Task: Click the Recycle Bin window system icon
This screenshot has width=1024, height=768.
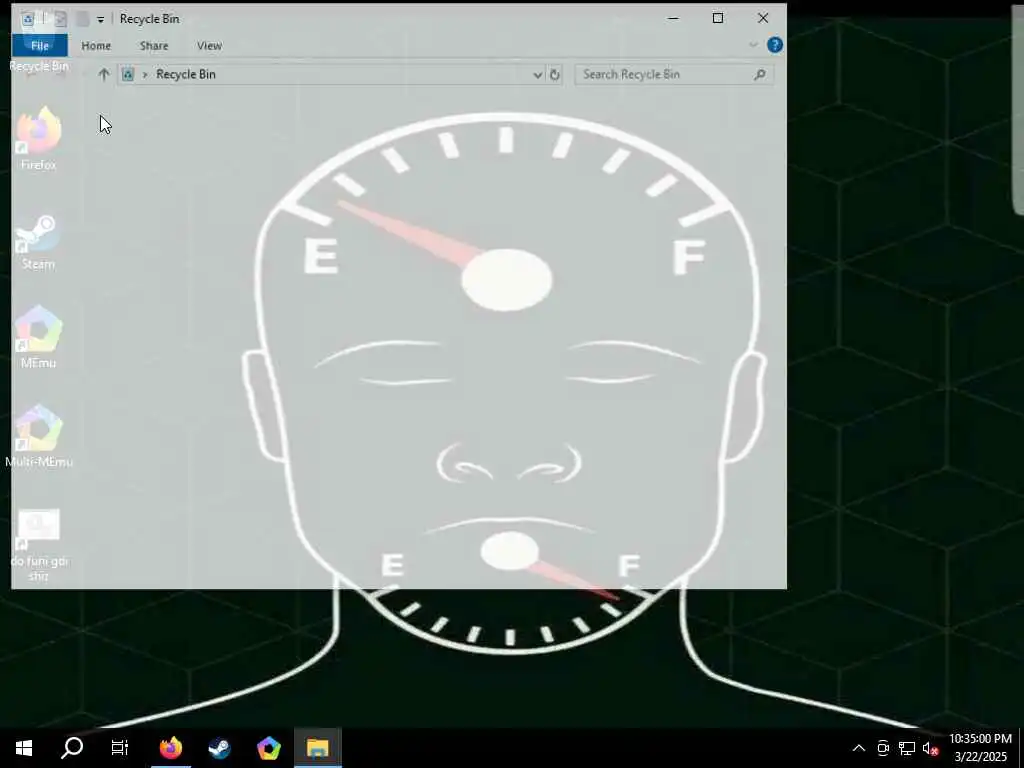Action: 27,19
